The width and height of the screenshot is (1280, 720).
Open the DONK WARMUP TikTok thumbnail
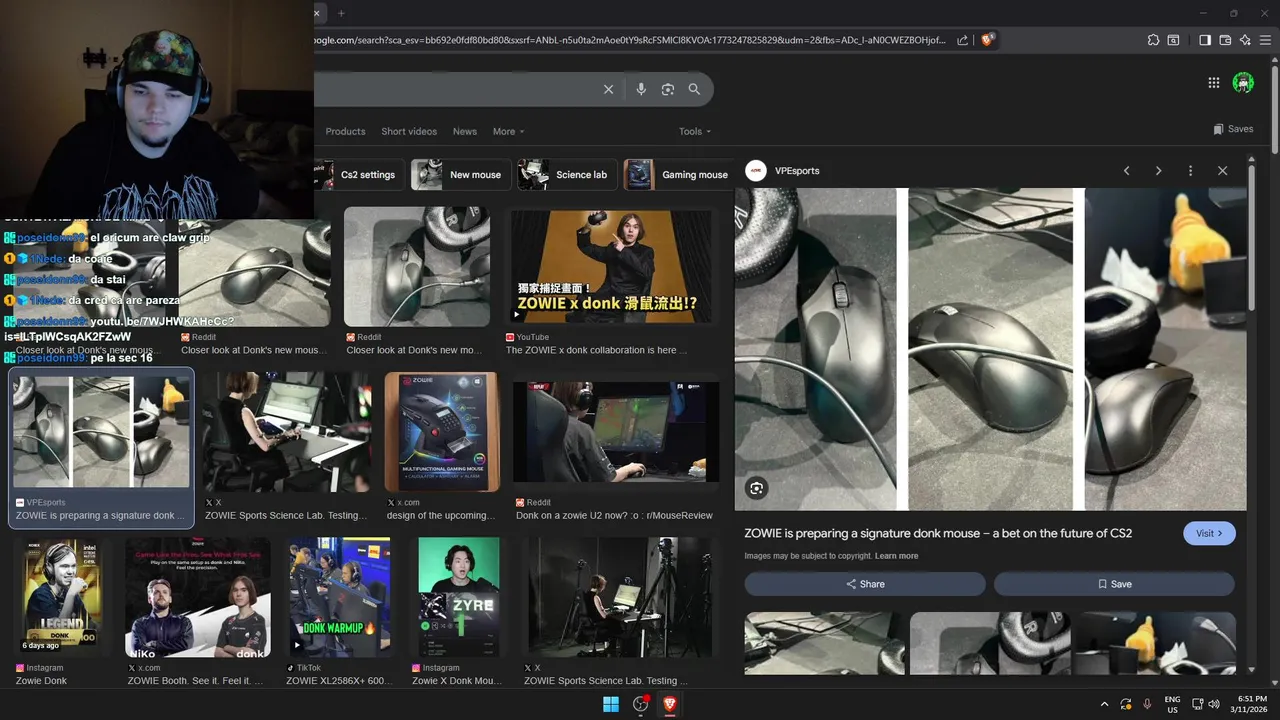click(340, 596)
